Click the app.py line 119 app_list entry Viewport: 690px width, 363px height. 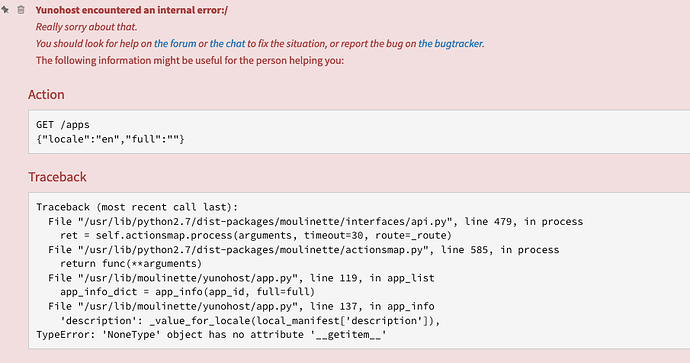(x=241, y=278)
